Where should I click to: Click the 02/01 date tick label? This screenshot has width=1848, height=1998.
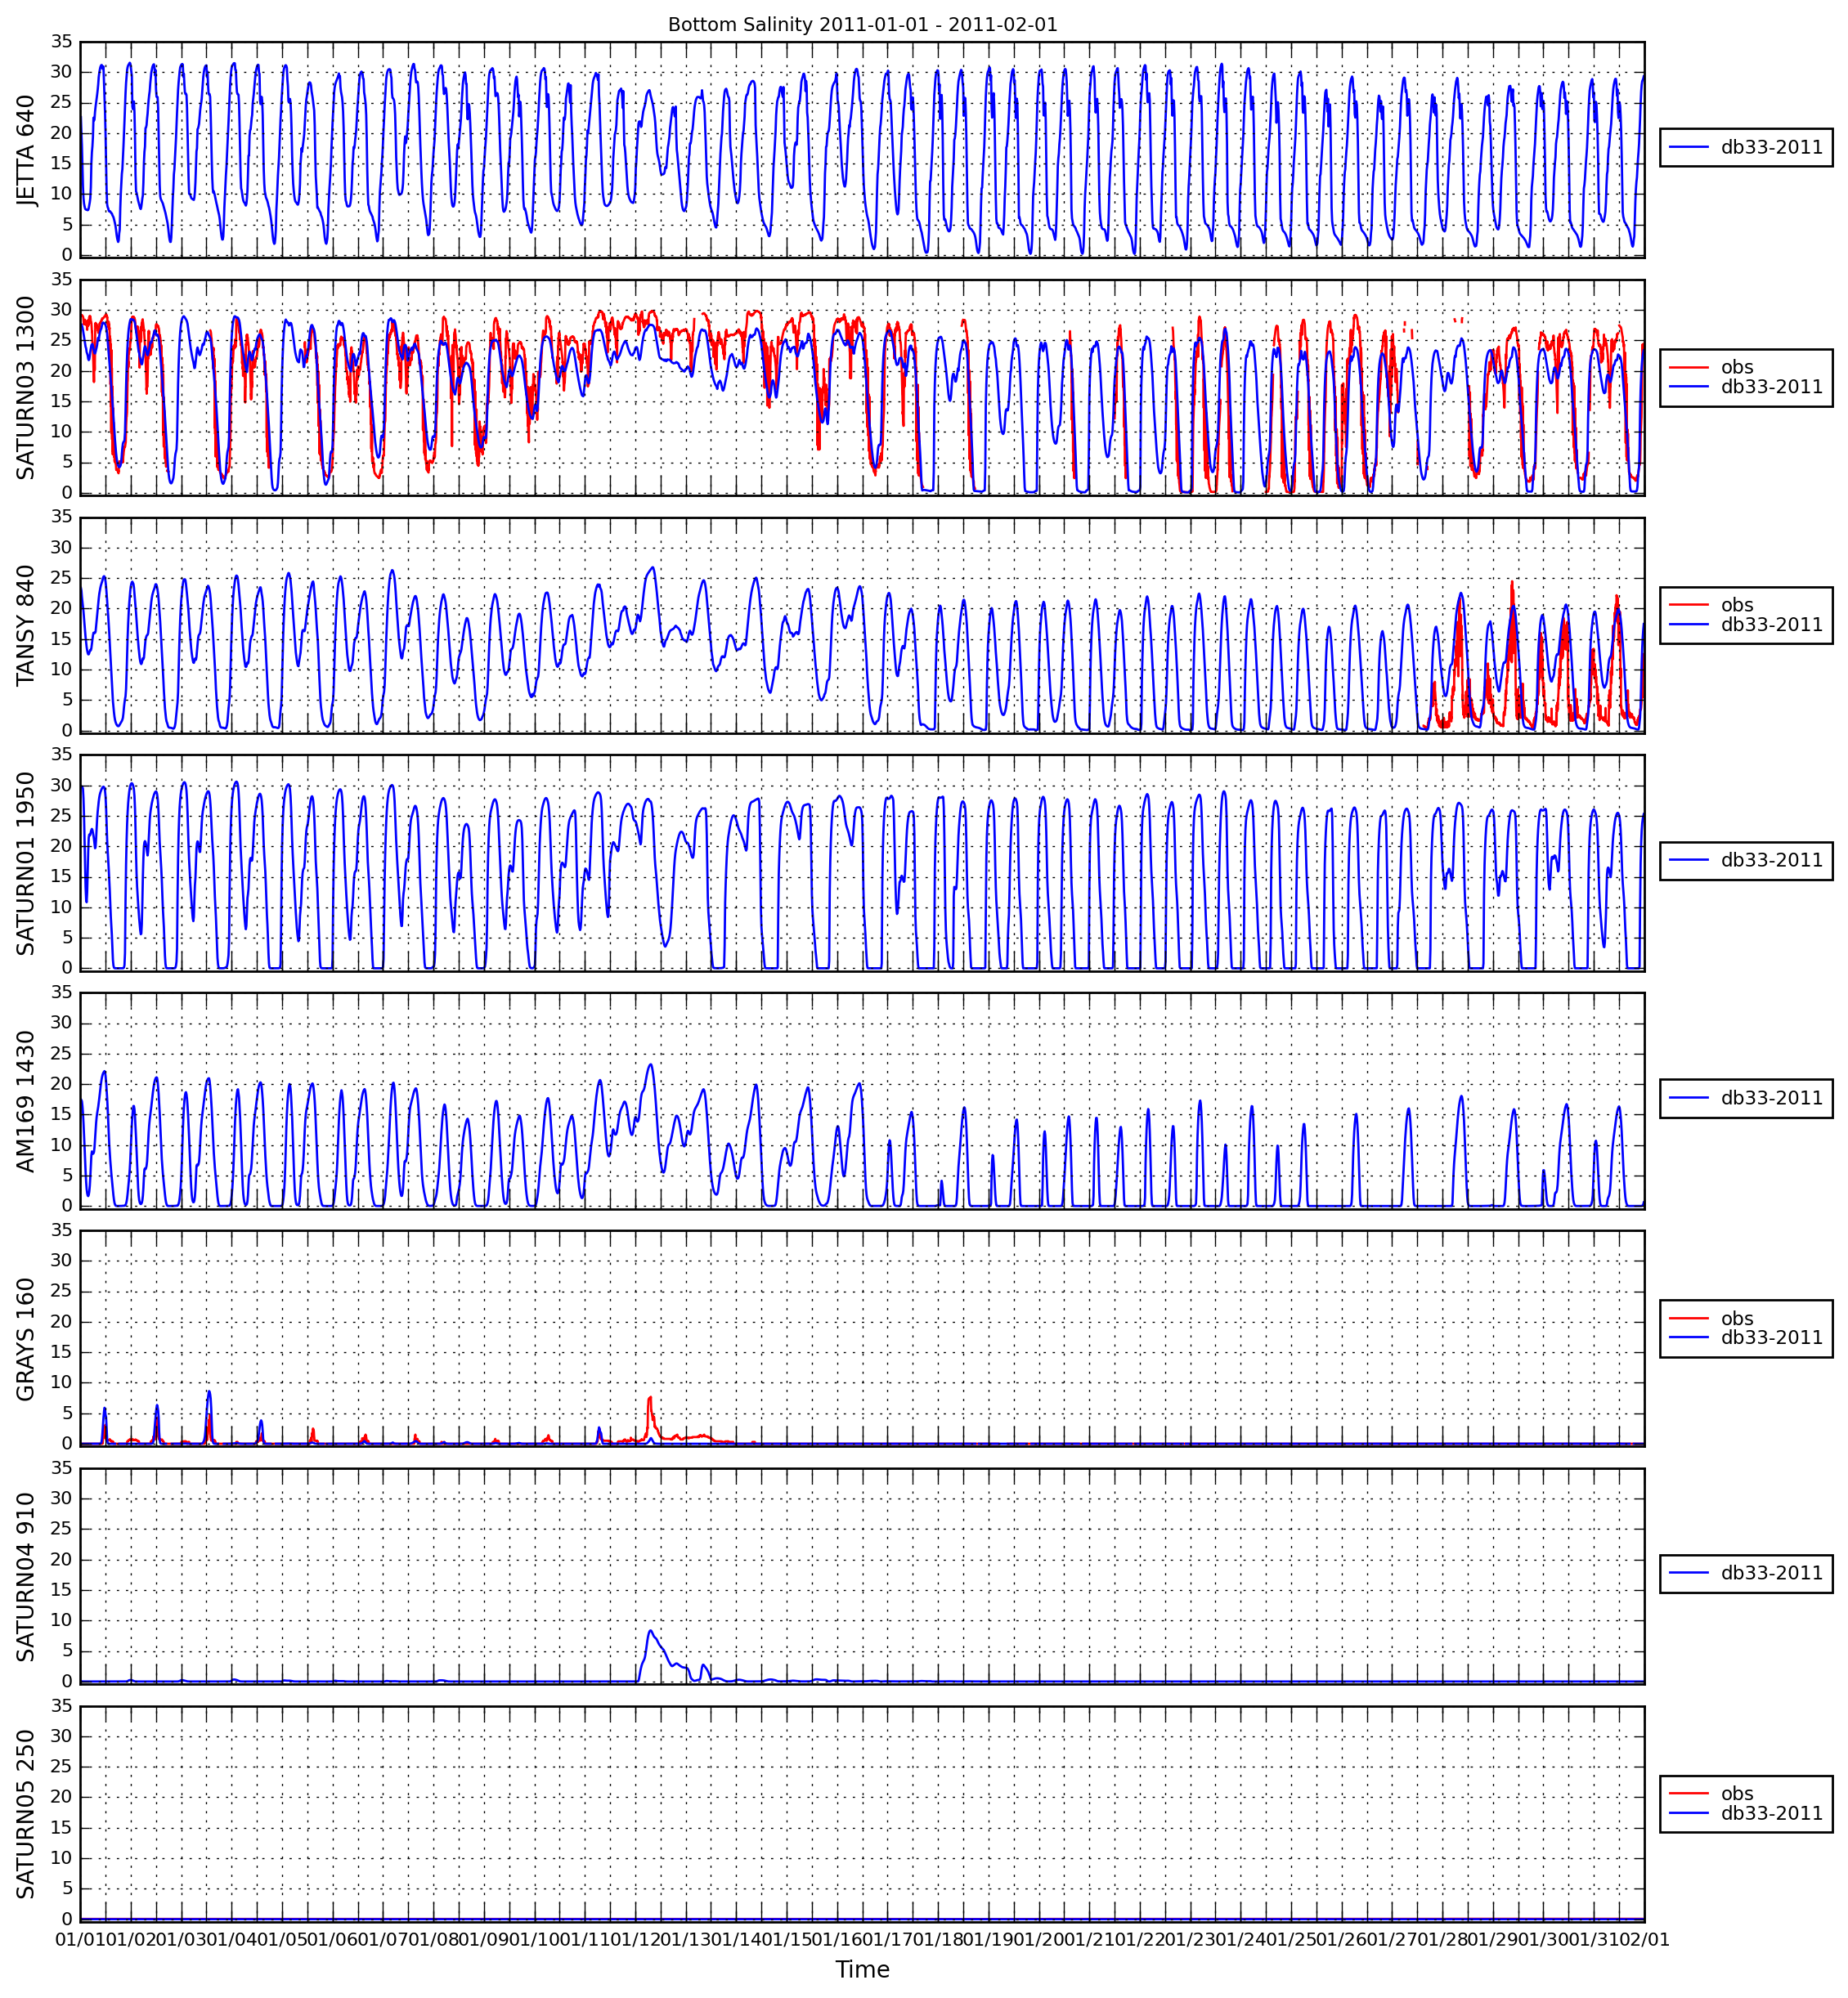point(1644,1939)
